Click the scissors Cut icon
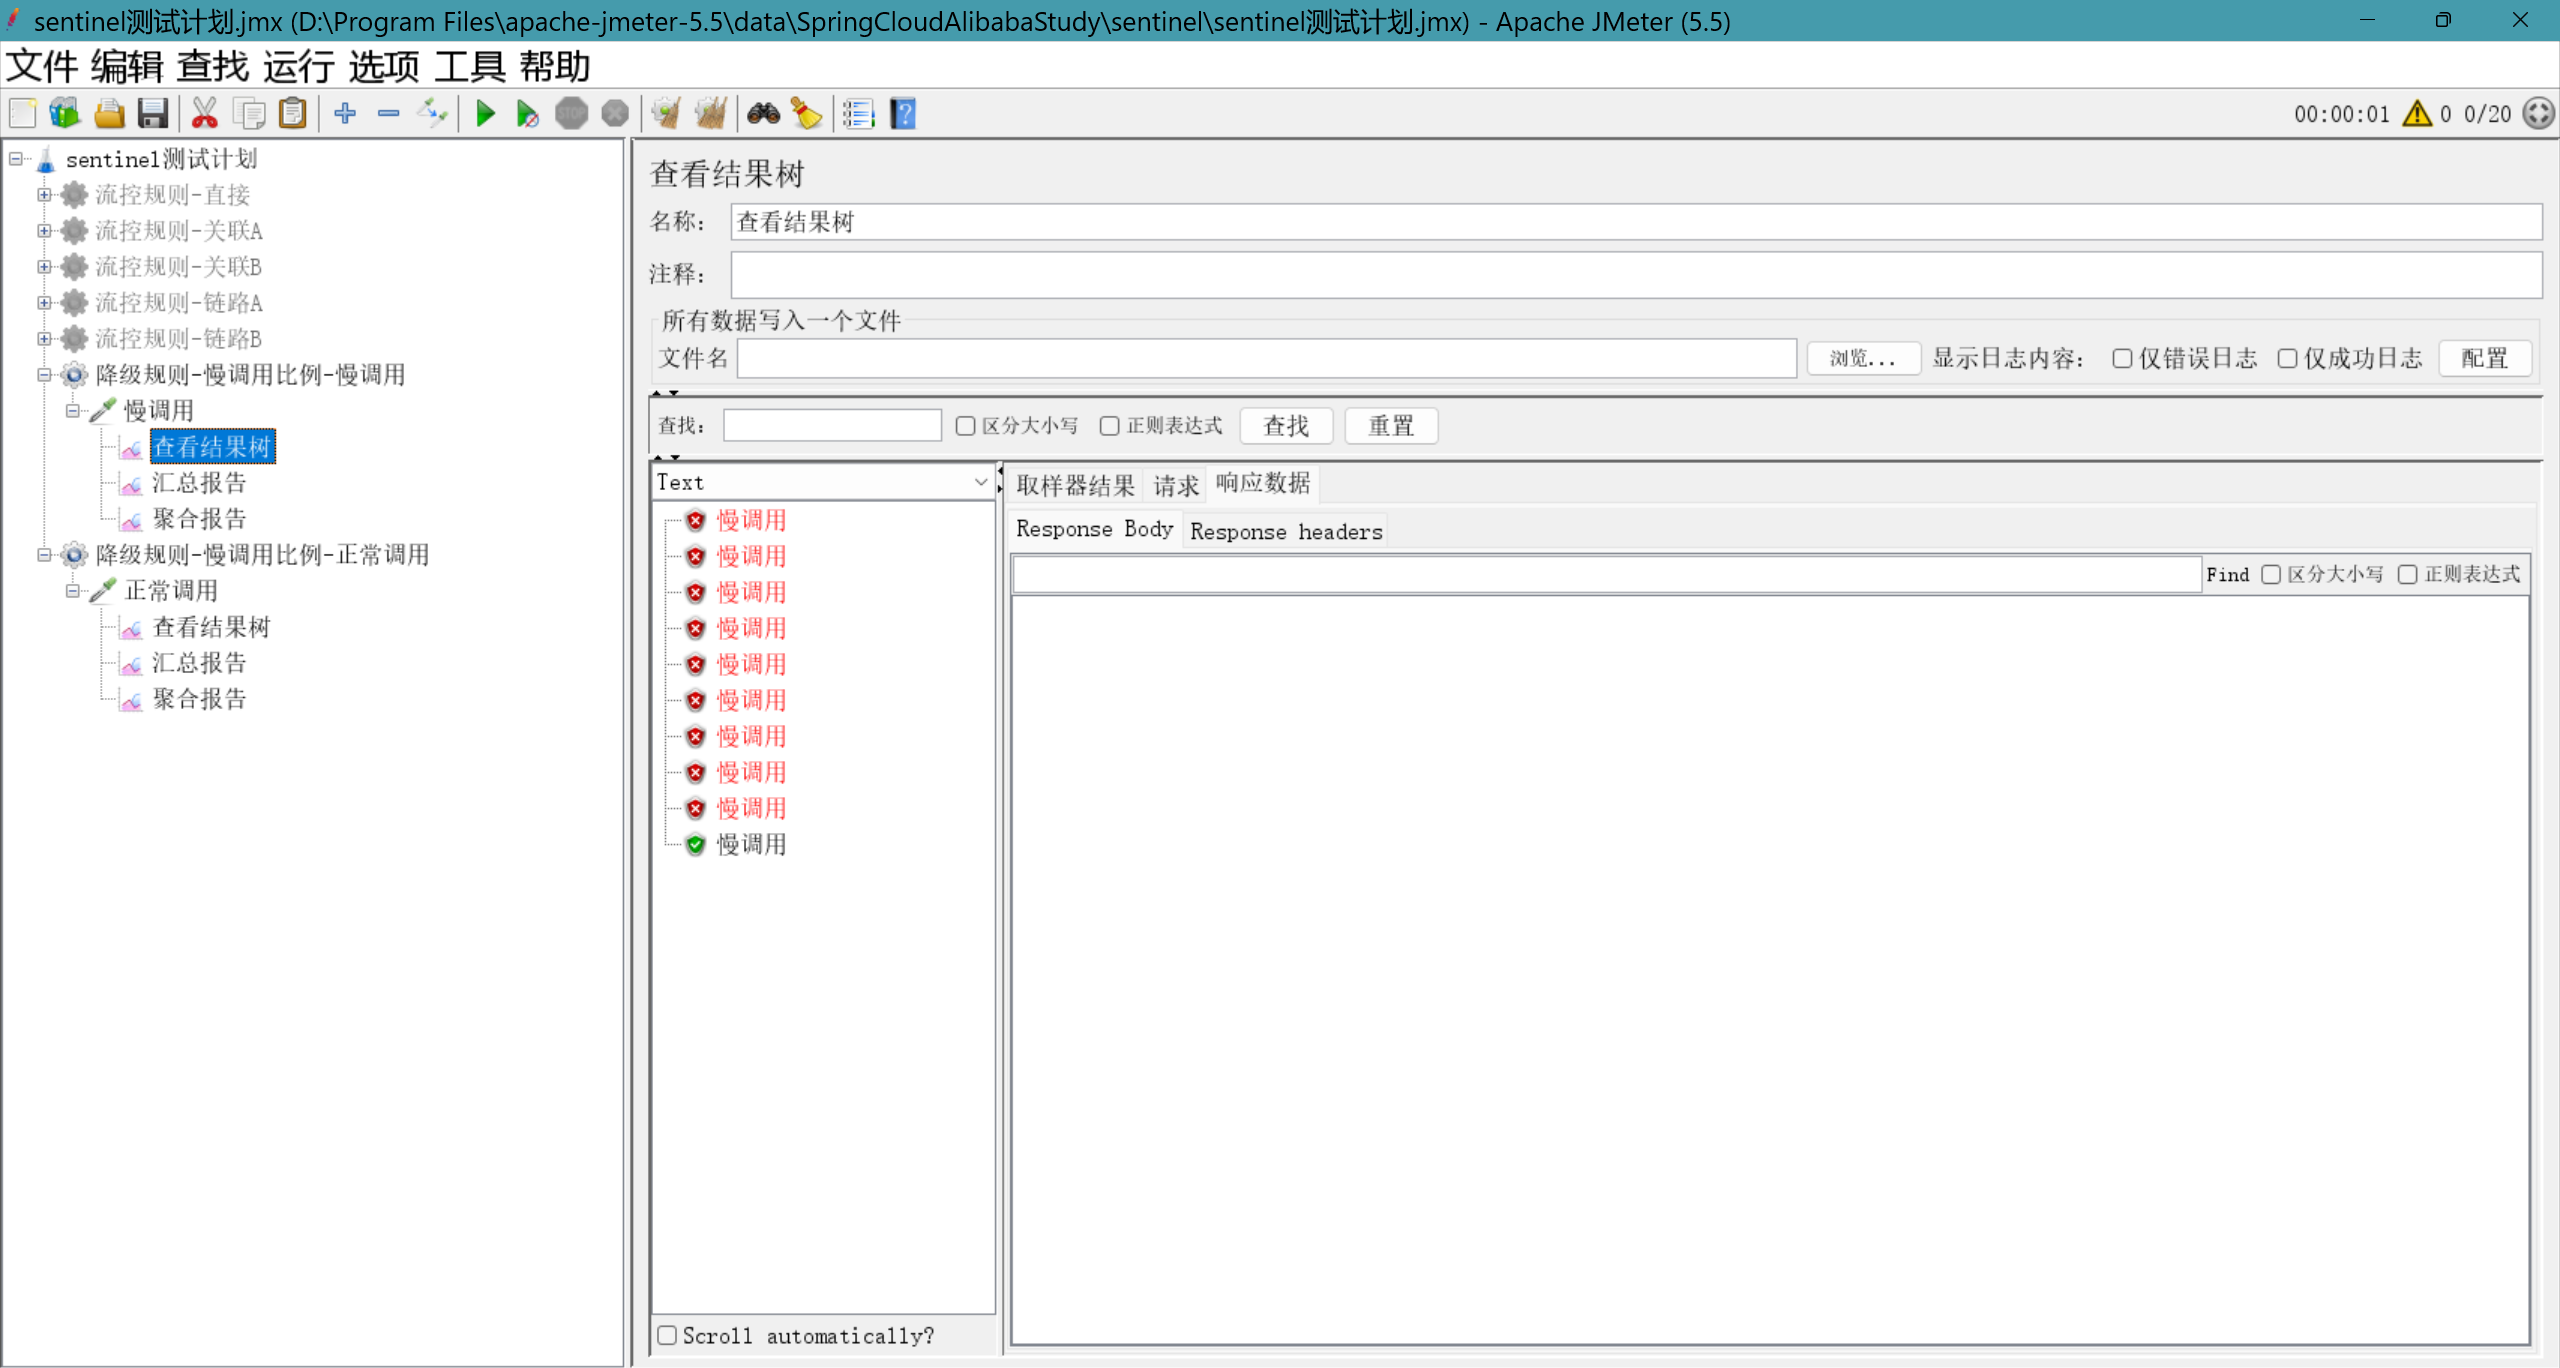The width and height of the screenshot is (2560, 1368). tap(205, 114)
